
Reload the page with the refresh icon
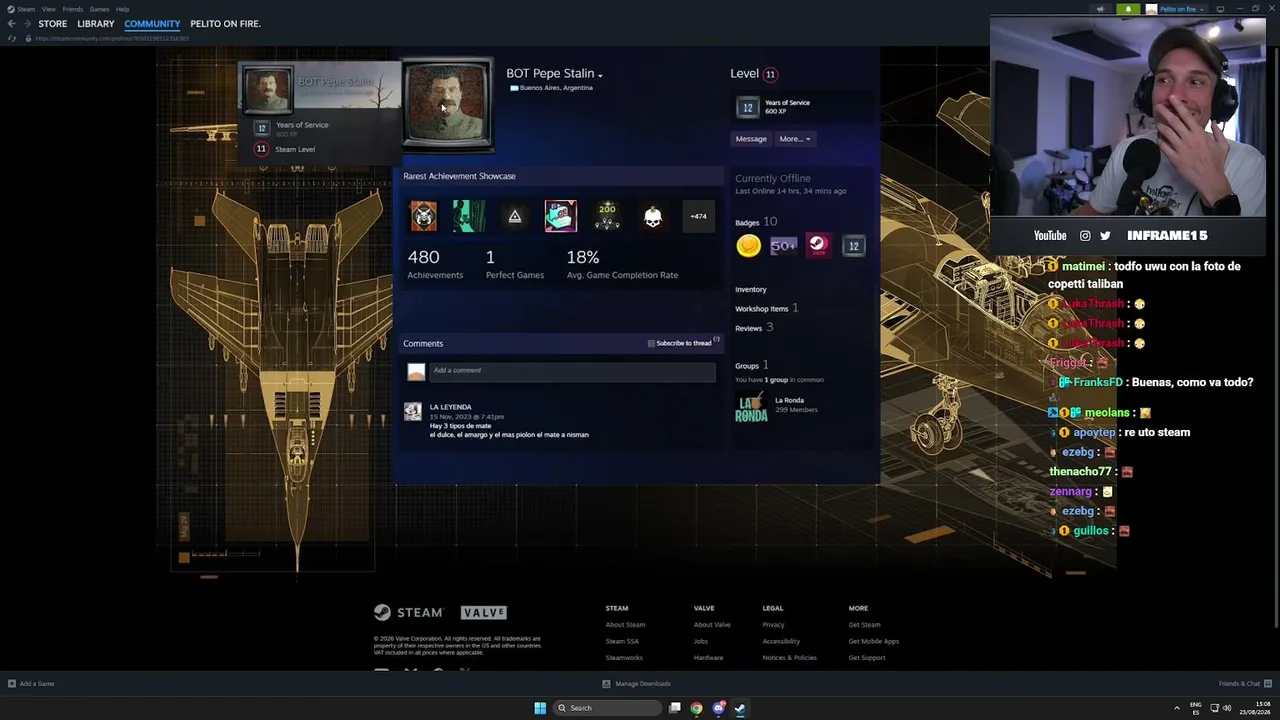click(x=12, y=38)
